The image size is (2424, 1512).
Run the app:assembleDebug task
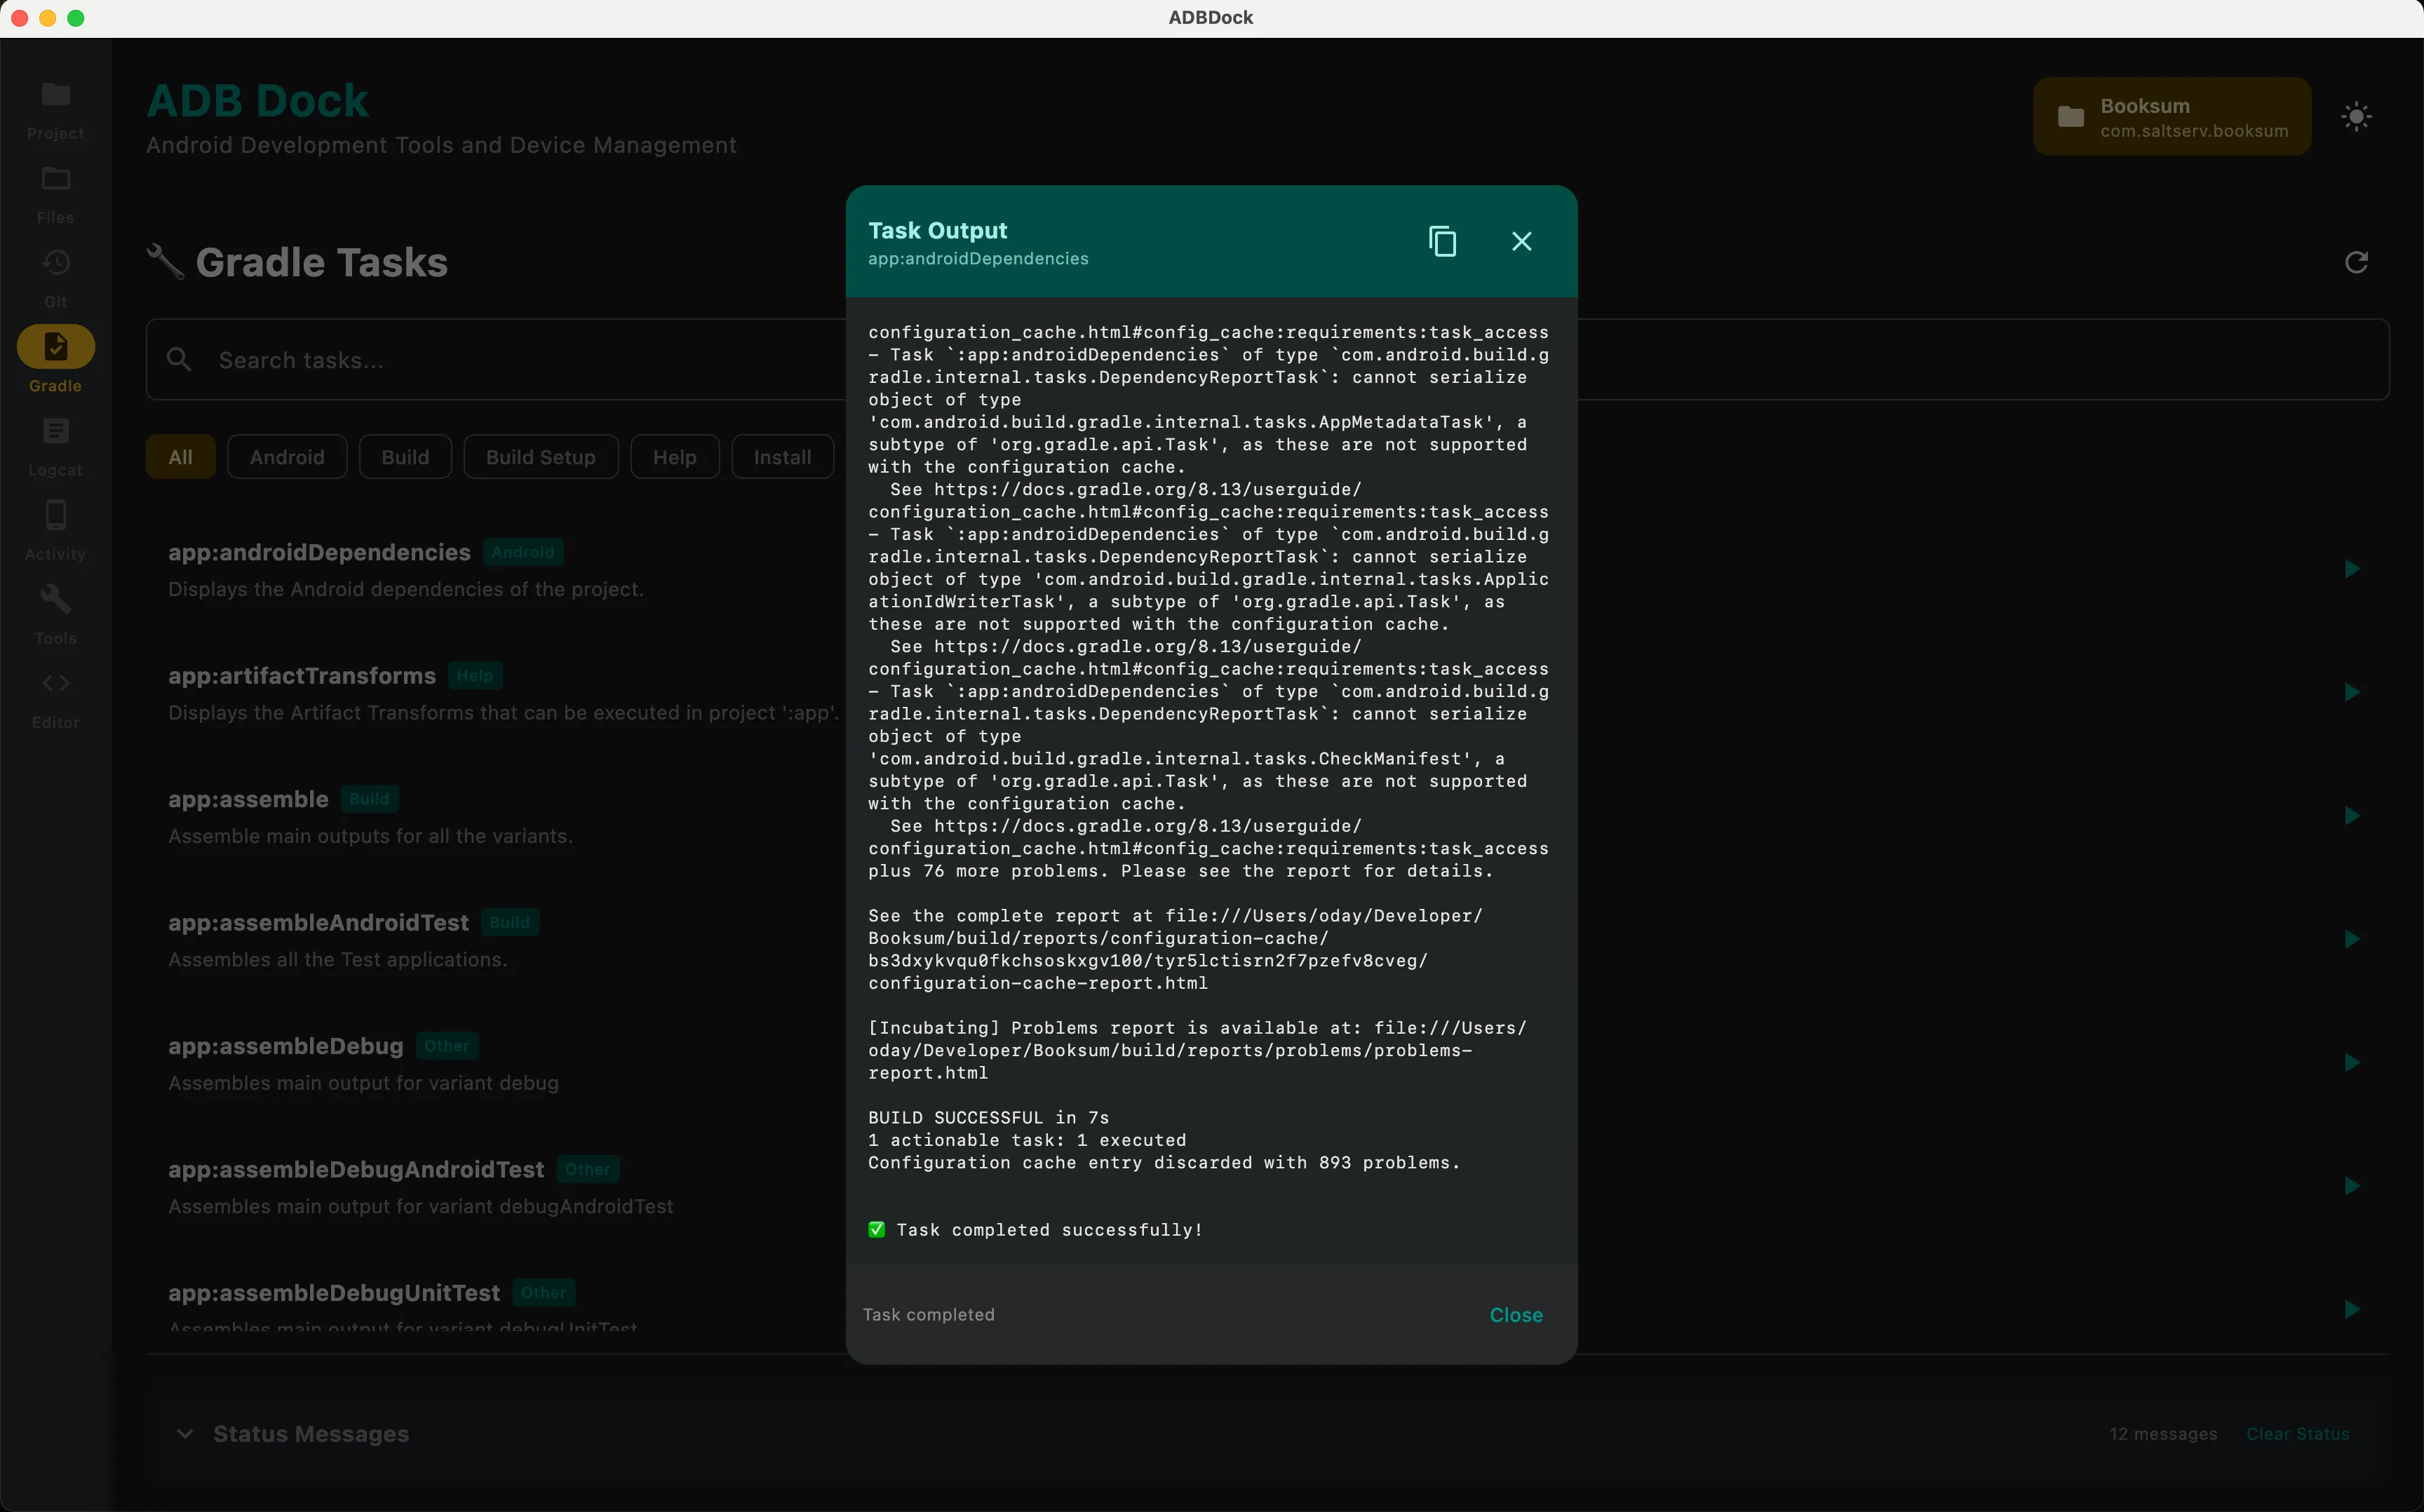pos(2352,1062)
